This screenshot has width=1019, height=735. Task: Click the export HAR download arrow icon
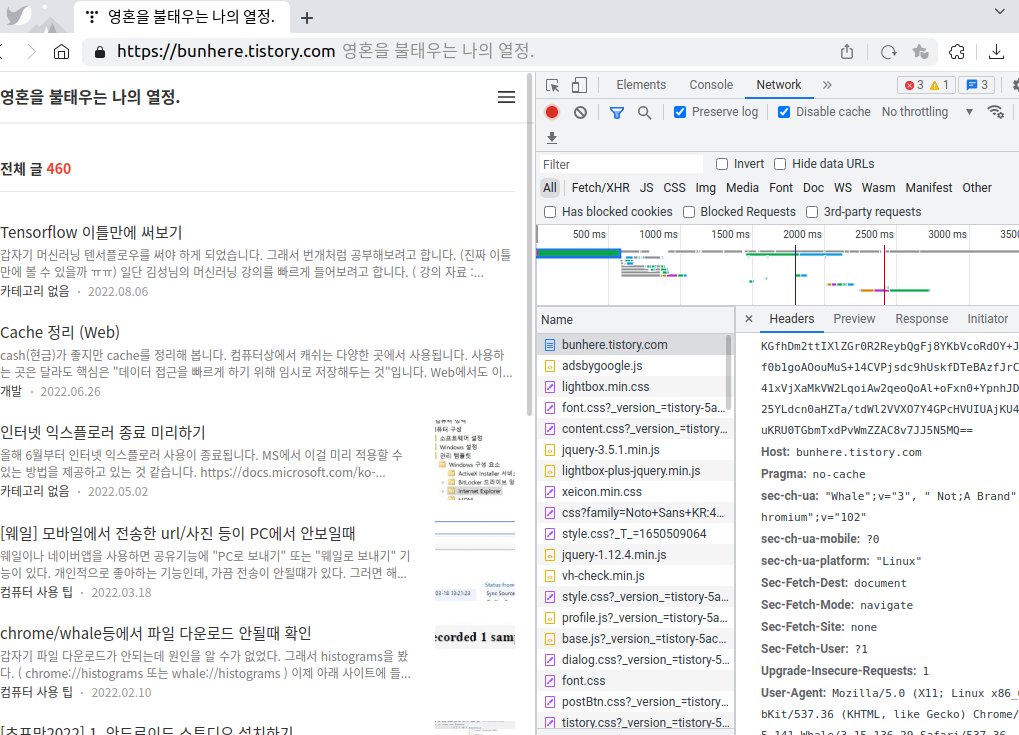[x=552, y=138]
